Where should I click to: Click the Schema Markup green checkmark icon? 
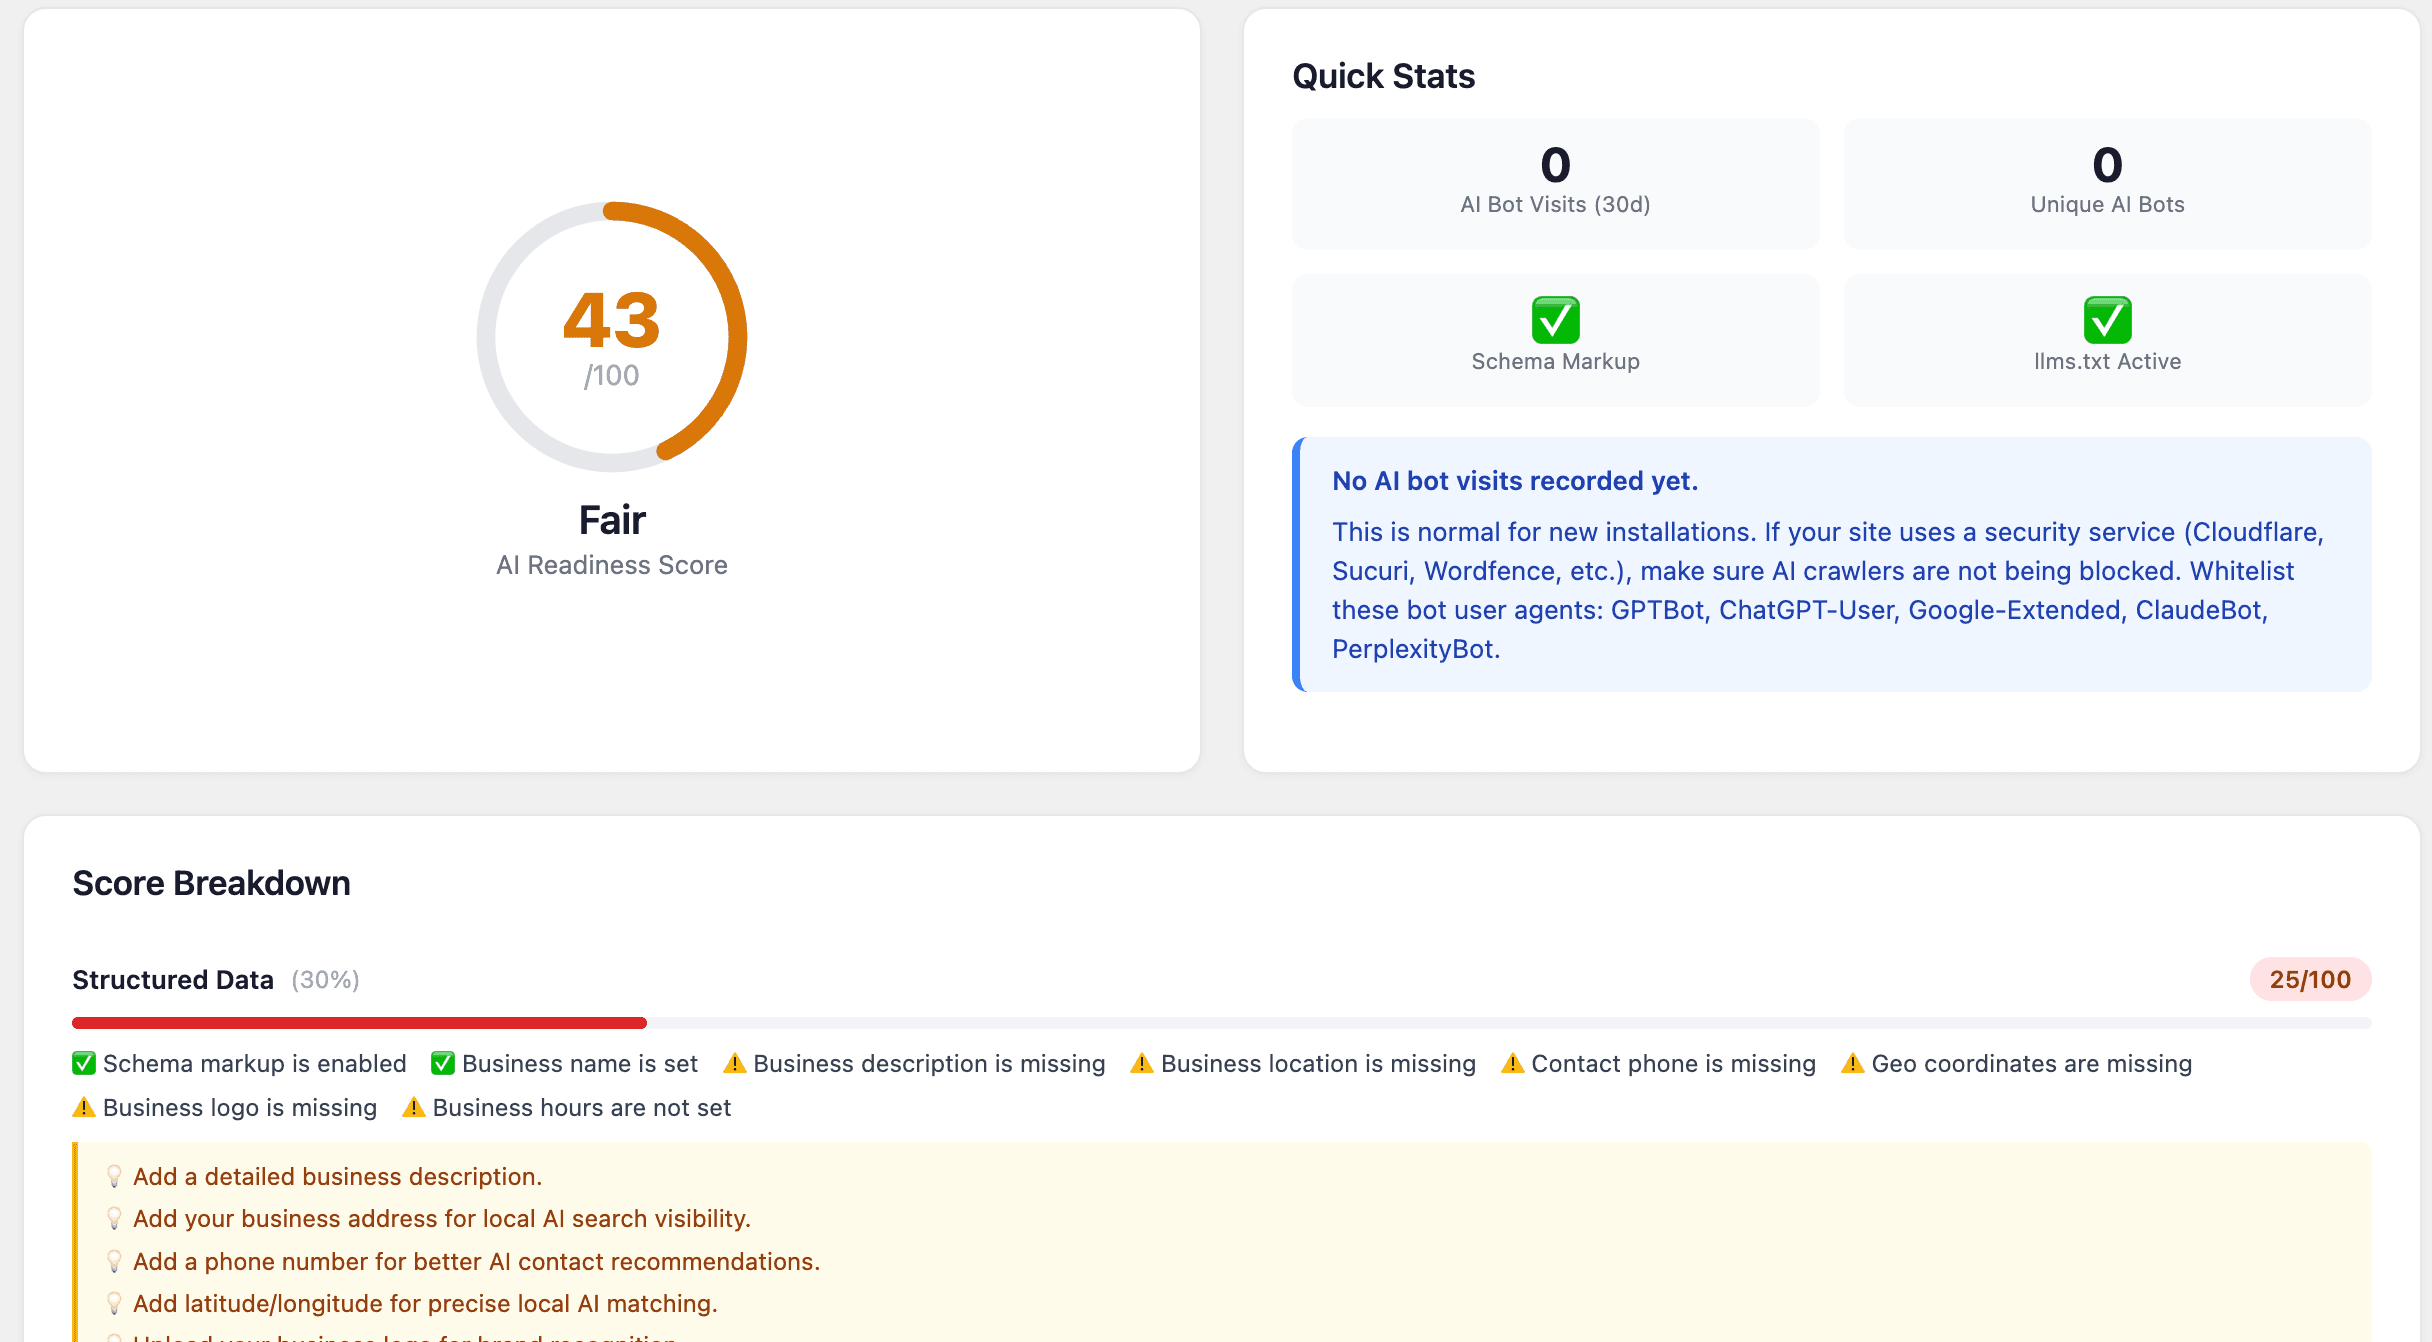click(x=1554, y=320)
